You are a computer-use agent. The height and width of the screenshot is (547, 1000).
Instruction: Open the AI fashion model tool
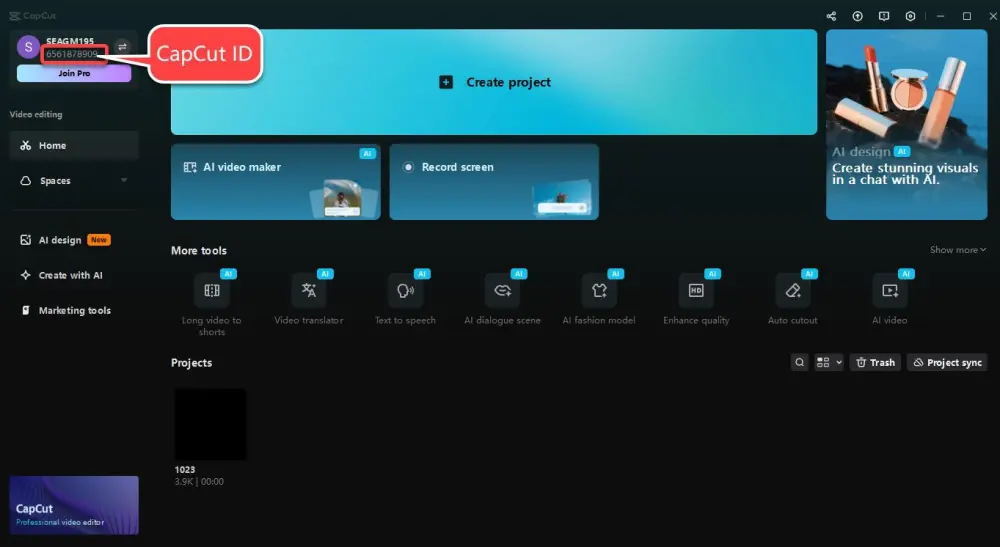(599, 291)
